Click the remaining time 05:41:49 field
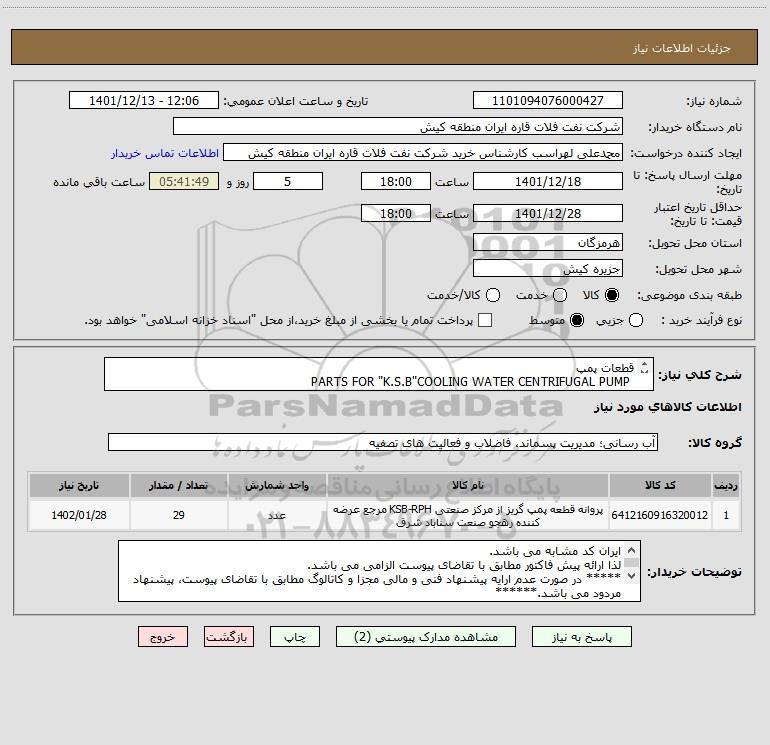Image resolution: width=770 pixels, height=745 pixels. 184,181
